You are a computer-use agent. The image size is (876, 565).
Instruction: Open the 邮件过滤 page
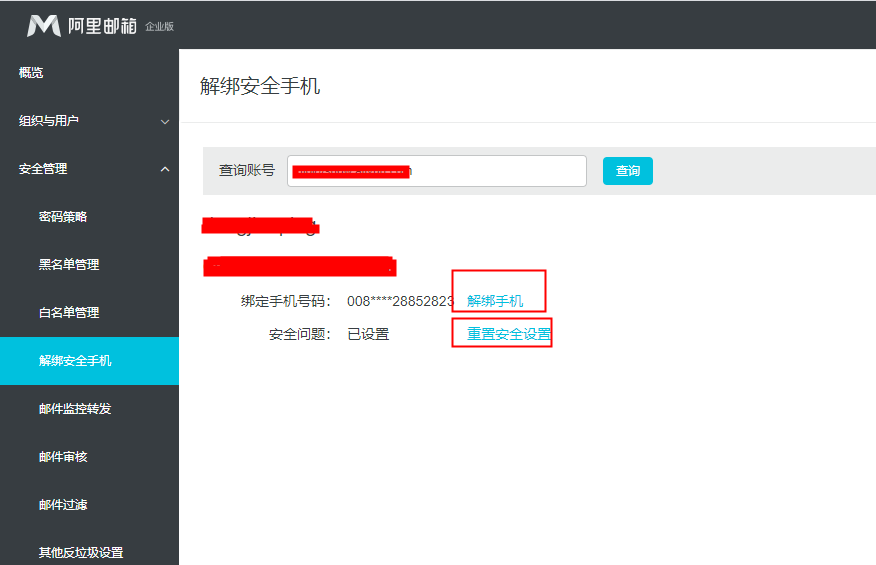pyautogui.click(x=63, y=505)
